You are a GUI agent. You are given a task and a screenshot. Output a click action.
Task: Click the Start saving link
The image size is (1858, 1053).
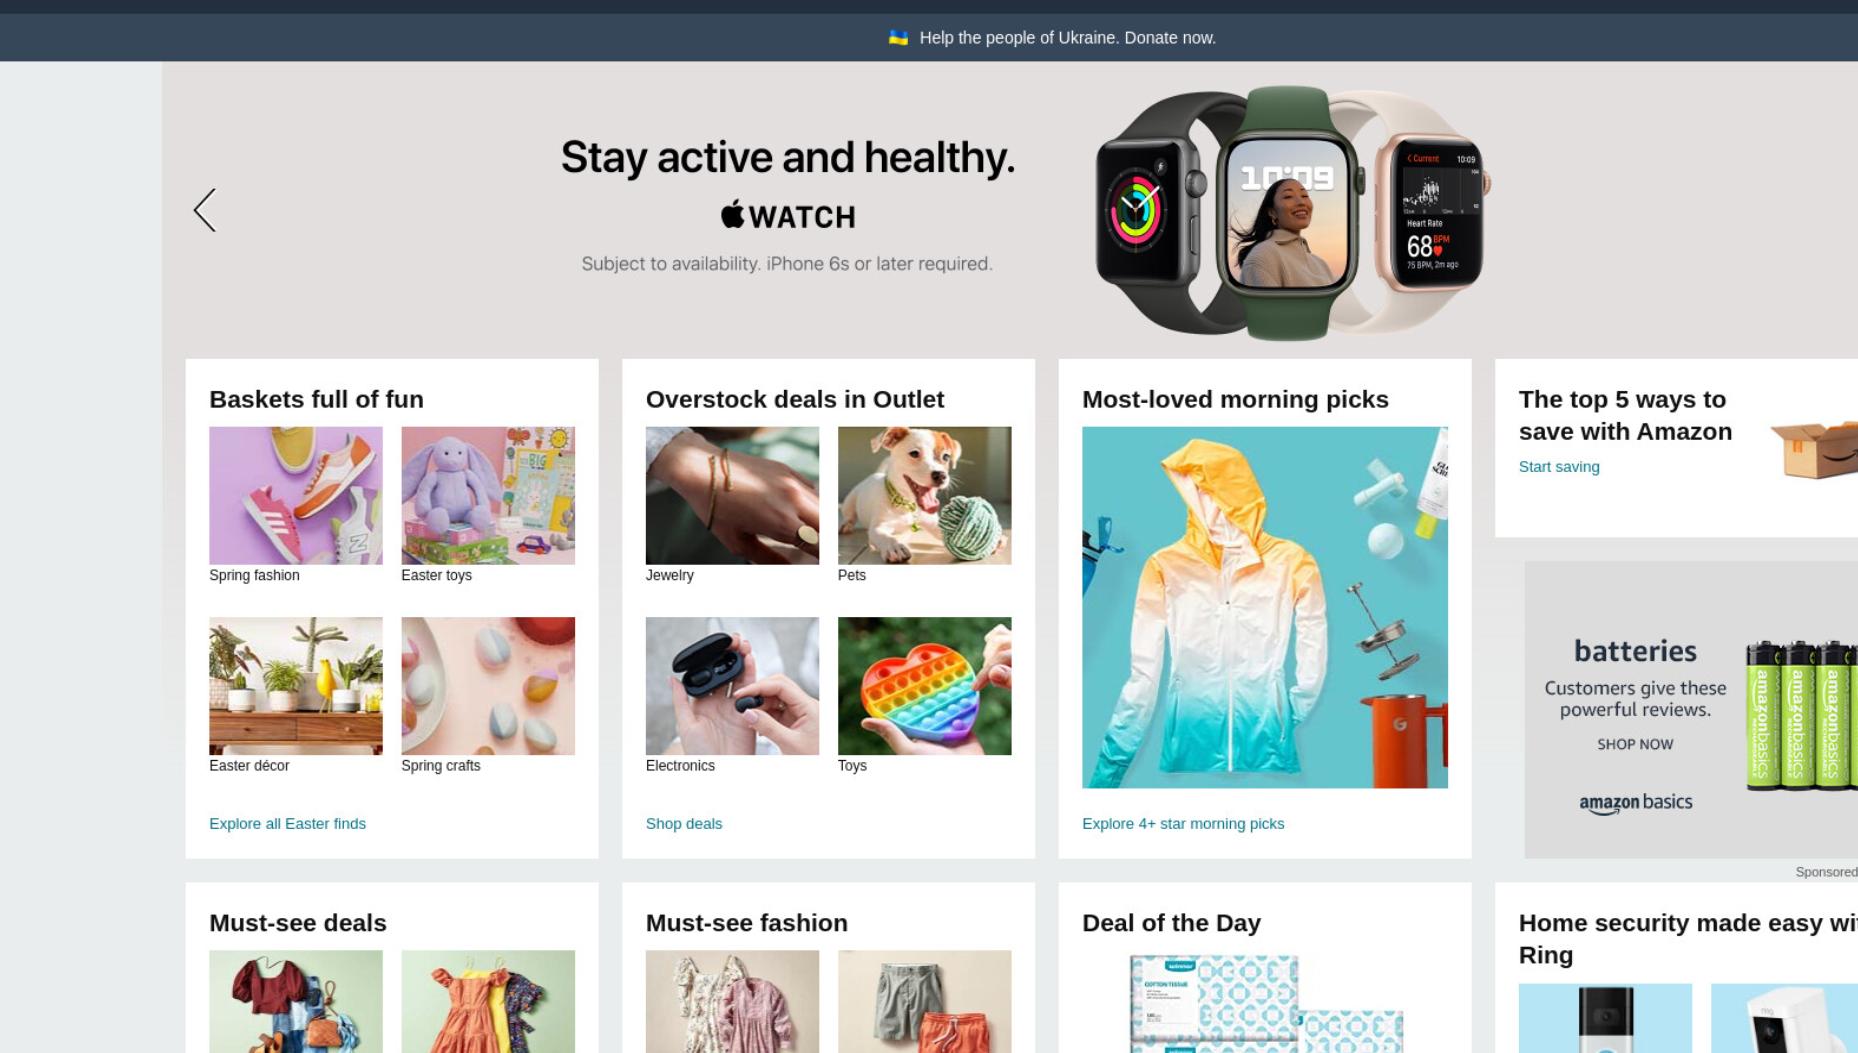pyautogui.click(x=1559, y=467)
